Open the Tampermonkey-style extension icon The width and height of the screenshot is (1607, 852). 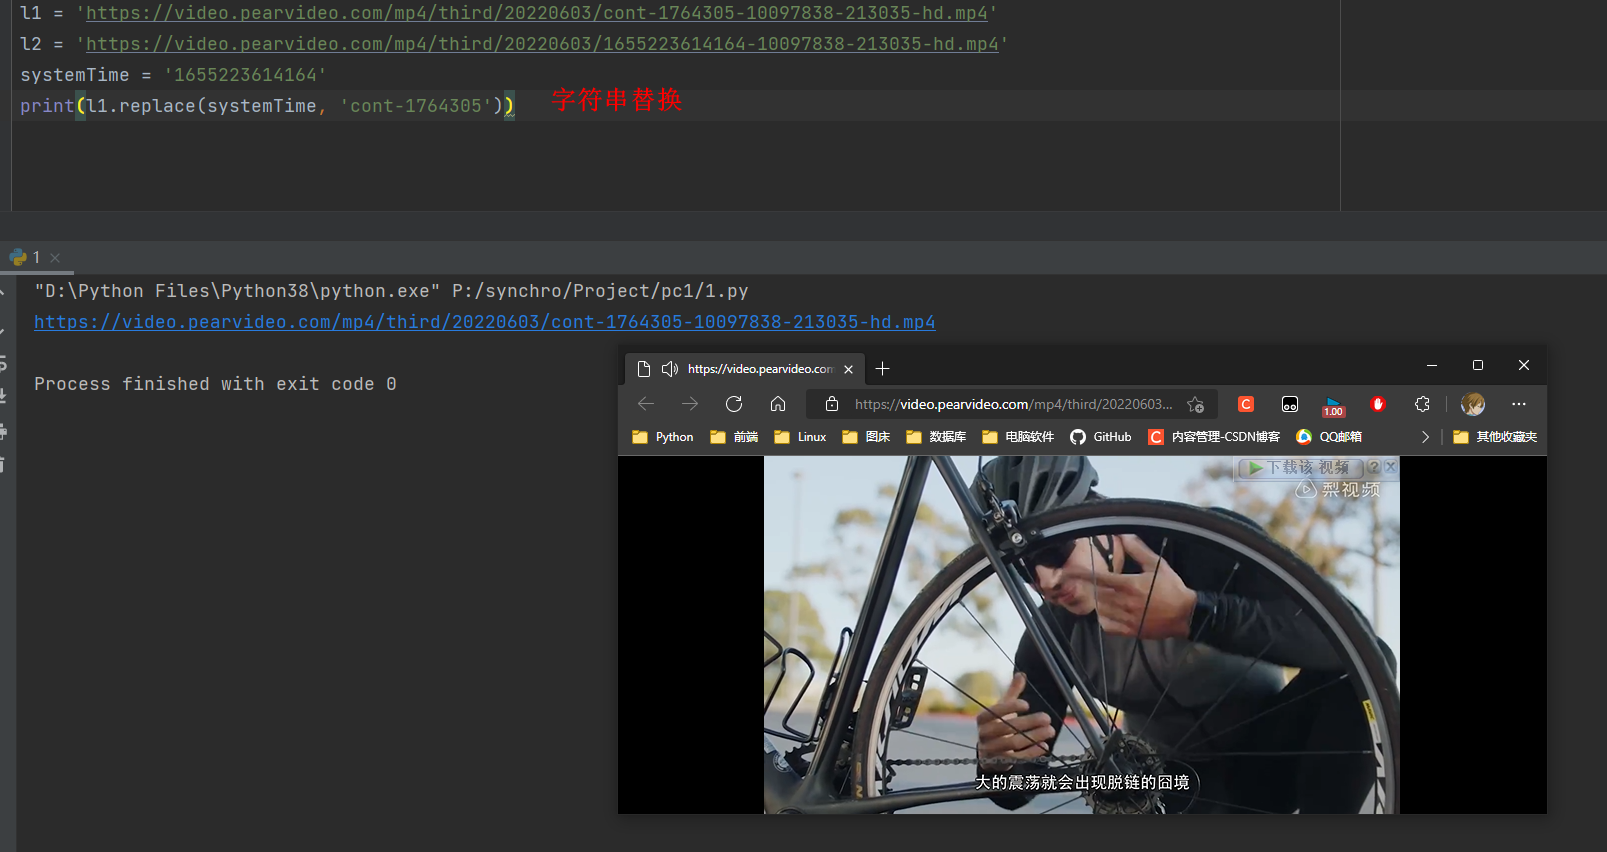[1290, 404]
